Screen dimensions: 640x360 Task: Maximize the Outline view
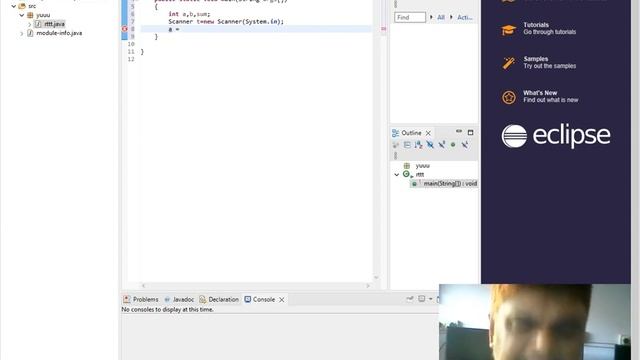[x=470, y=132]
